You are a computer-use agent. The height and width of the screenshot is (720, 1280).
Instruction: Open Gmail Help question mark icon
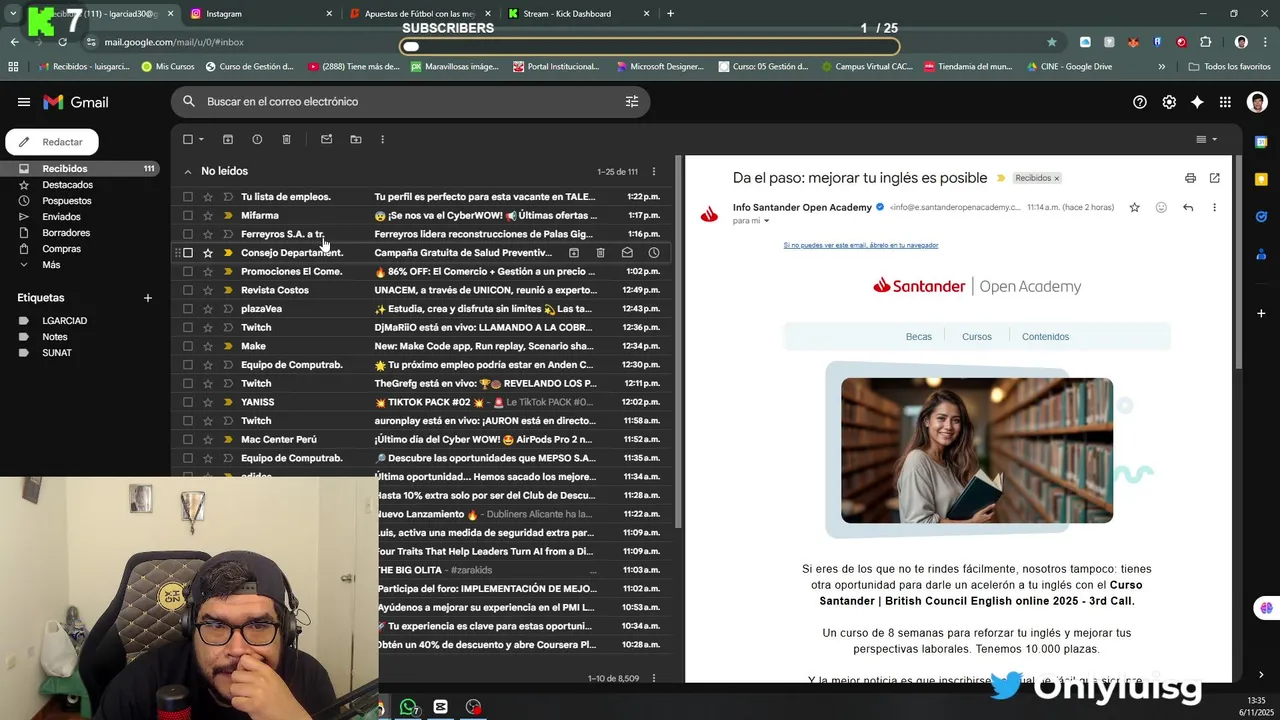coord(1140,102)
